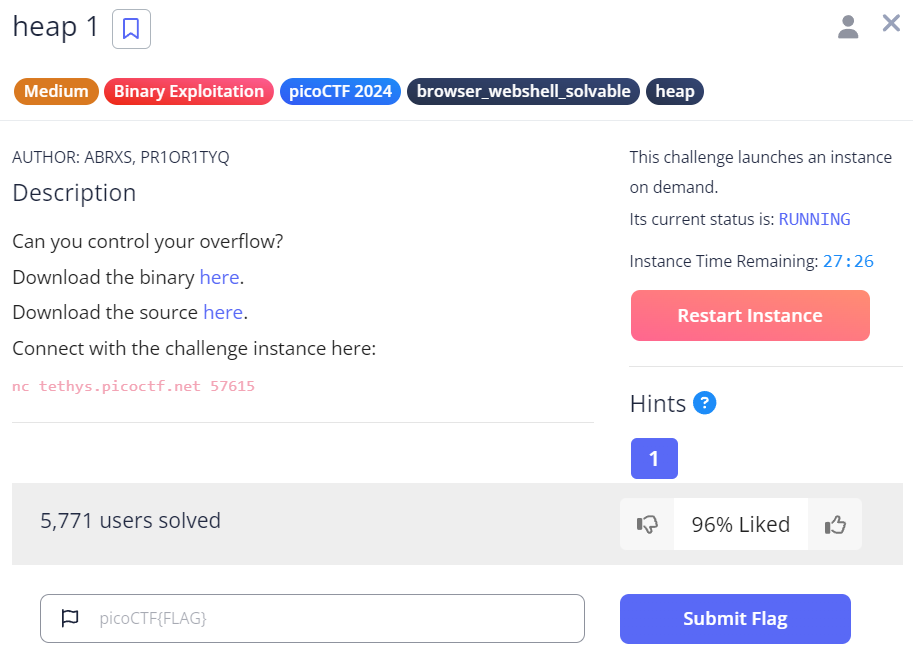Click the 96% Liked rating label

click(740, 524)
